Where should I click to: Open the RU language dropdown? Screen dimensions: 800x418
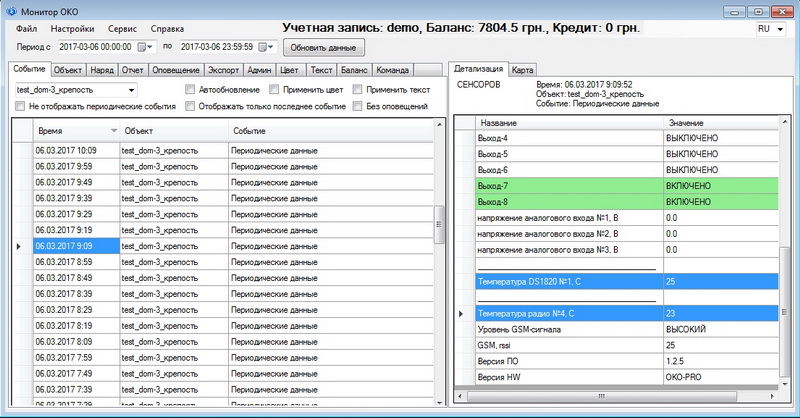[770, 29]
